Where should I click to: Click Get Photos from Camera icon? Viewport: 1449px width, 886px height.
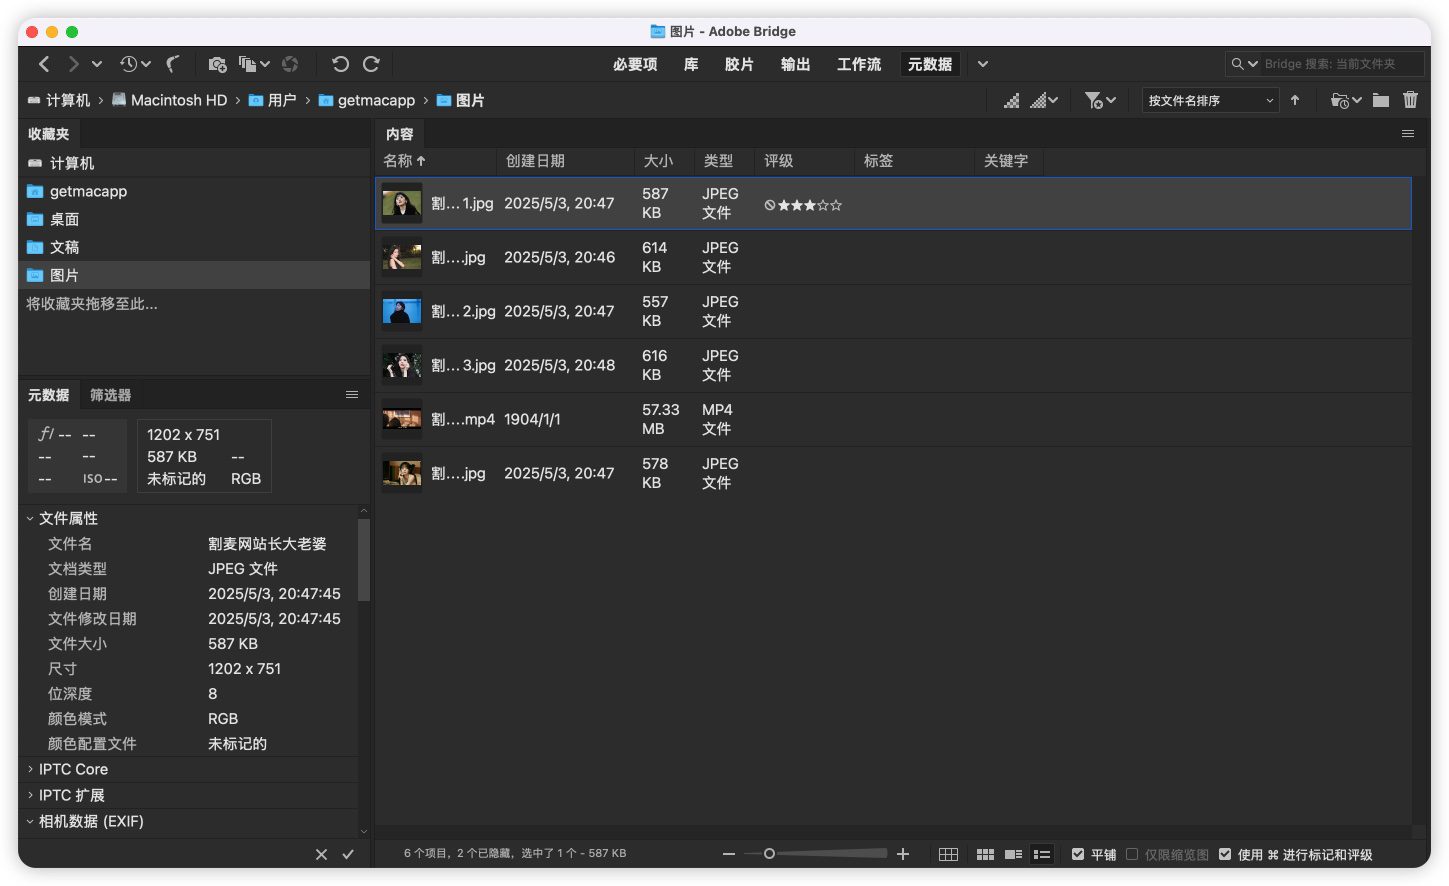coord(217,64)
